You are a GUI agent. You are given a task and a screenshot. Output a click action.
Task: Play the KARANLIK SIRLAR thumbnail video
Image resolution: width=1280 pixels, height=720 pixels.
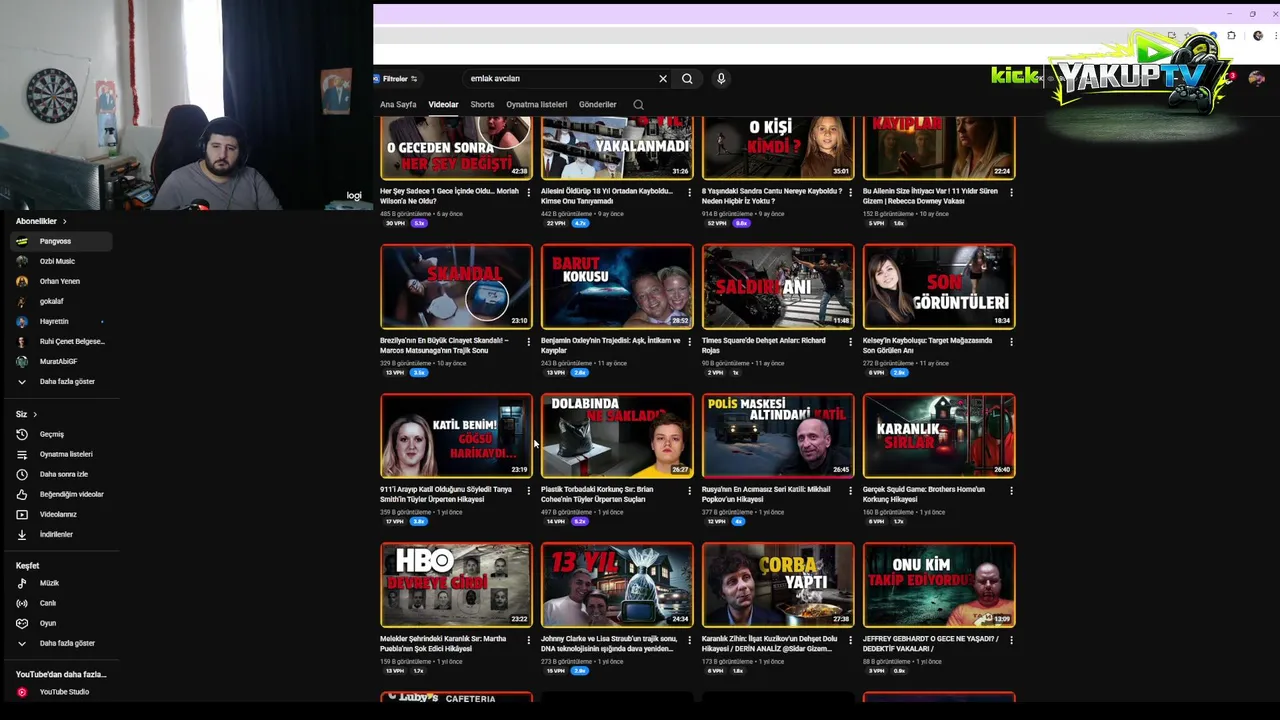tap(939, 436)
